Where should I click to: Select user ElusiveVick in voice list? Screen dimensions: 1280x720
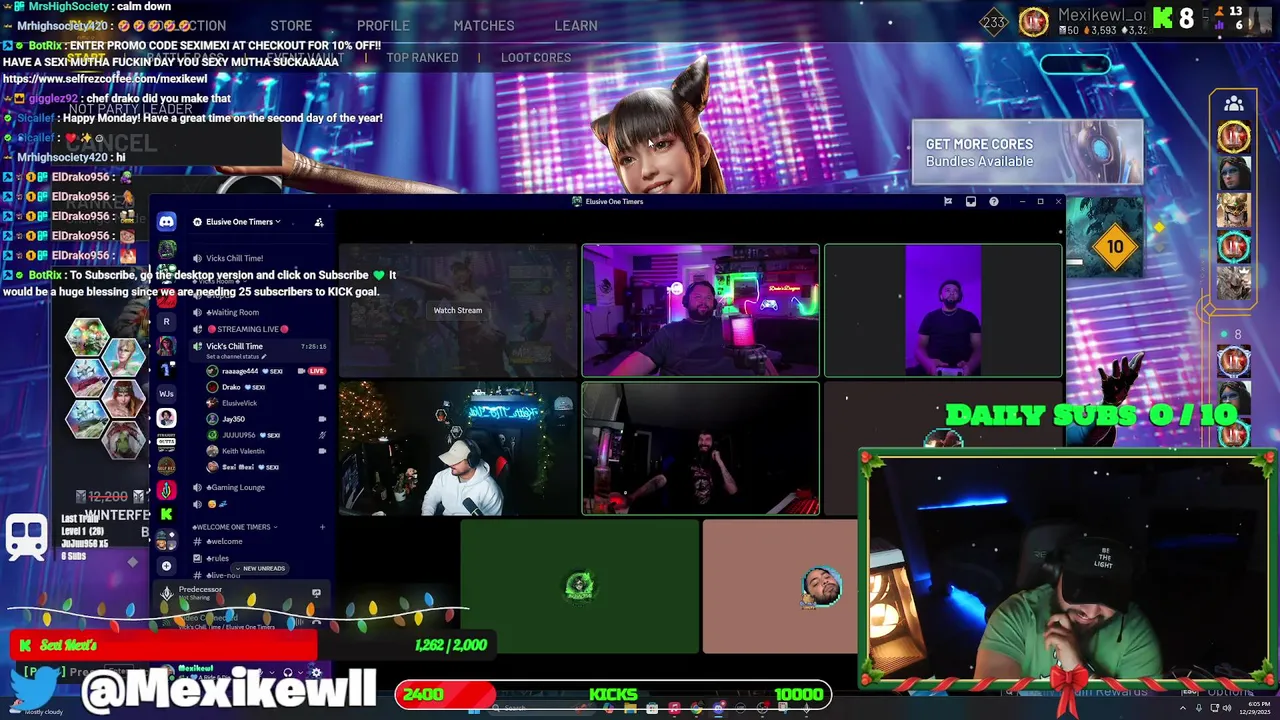coord(238,403)
